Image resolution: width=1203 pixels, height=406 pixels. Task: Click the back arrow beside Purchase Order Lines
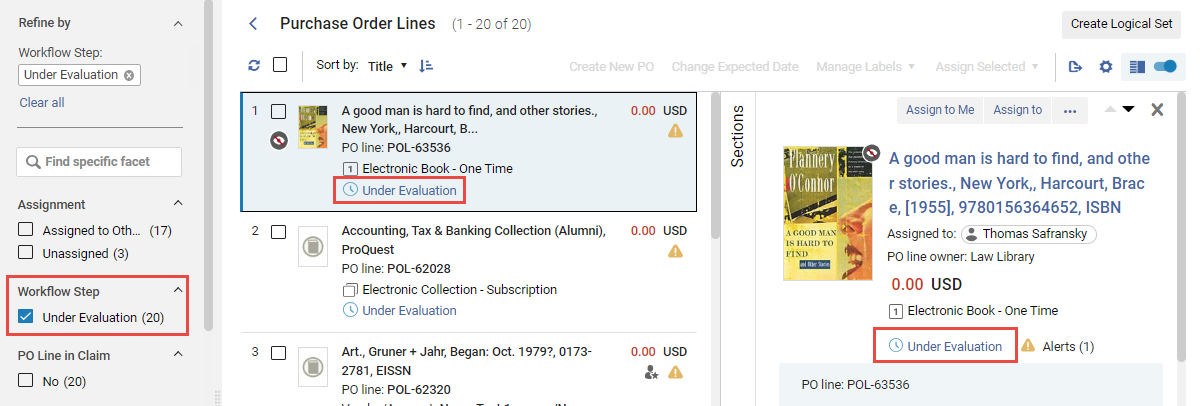click(x=253, y=23)
